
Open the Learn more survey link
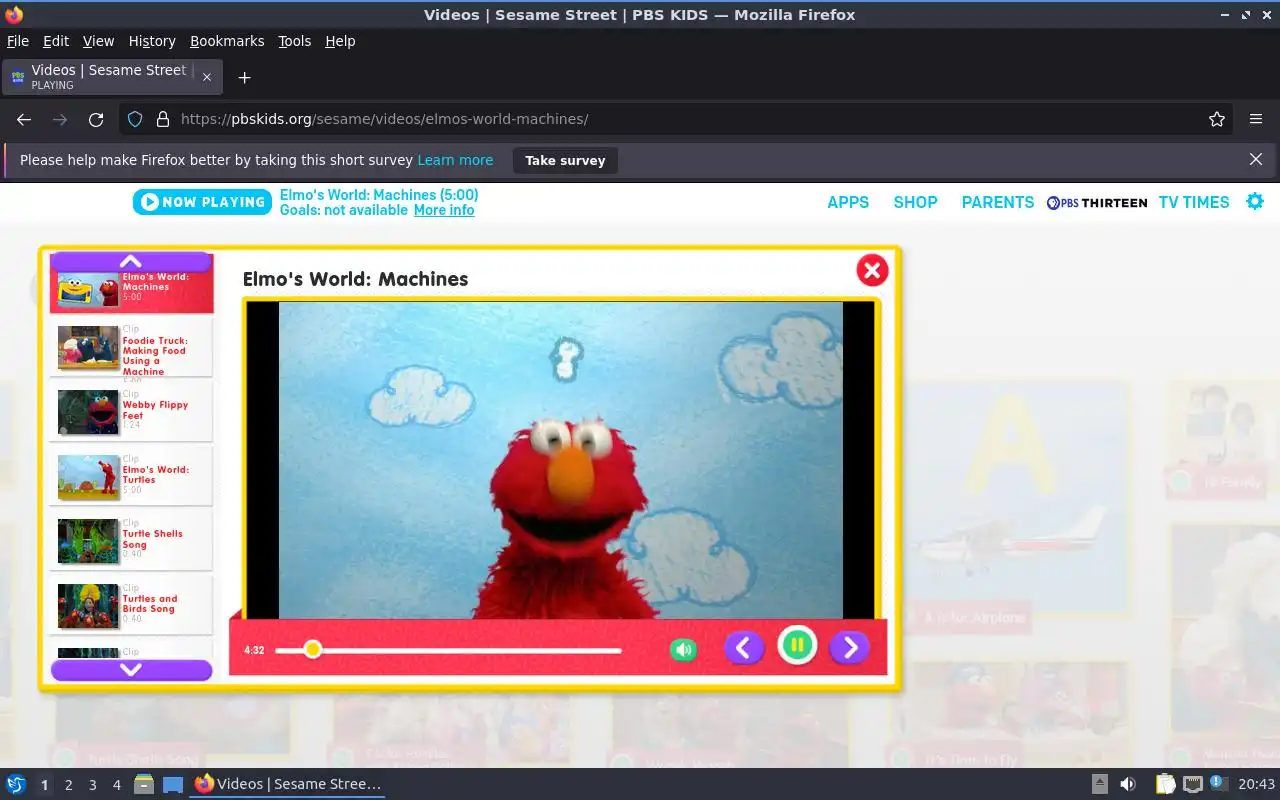pyautogui.click(x=455, y=160)
